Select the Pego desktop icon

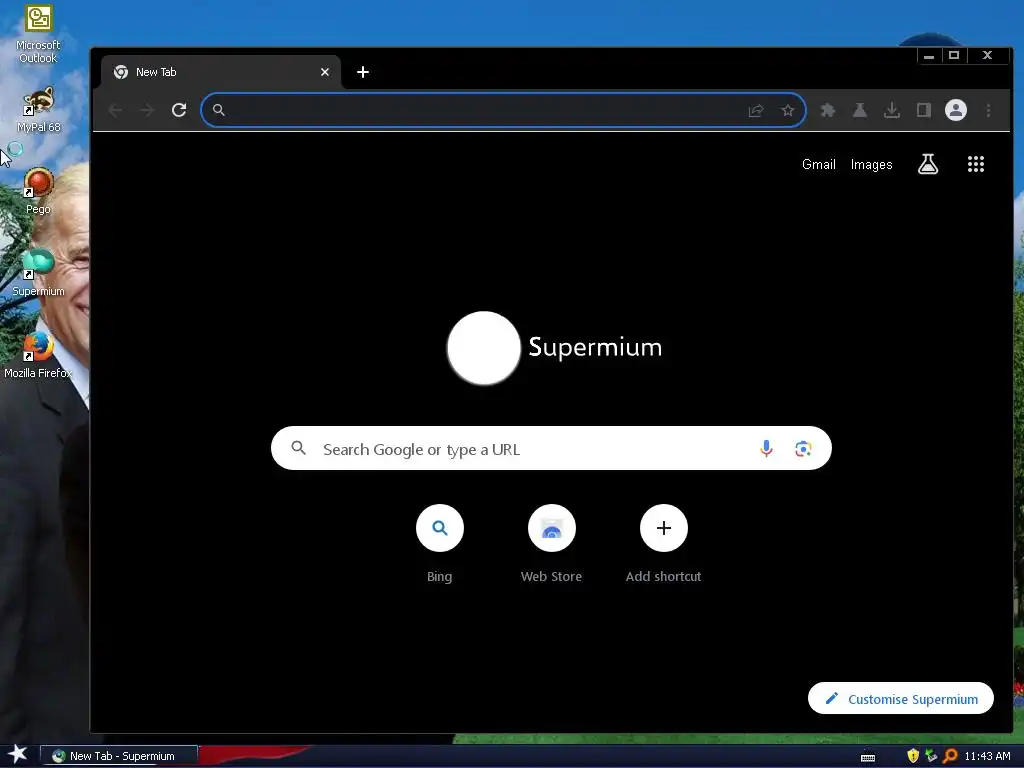[x=38, y=192]
